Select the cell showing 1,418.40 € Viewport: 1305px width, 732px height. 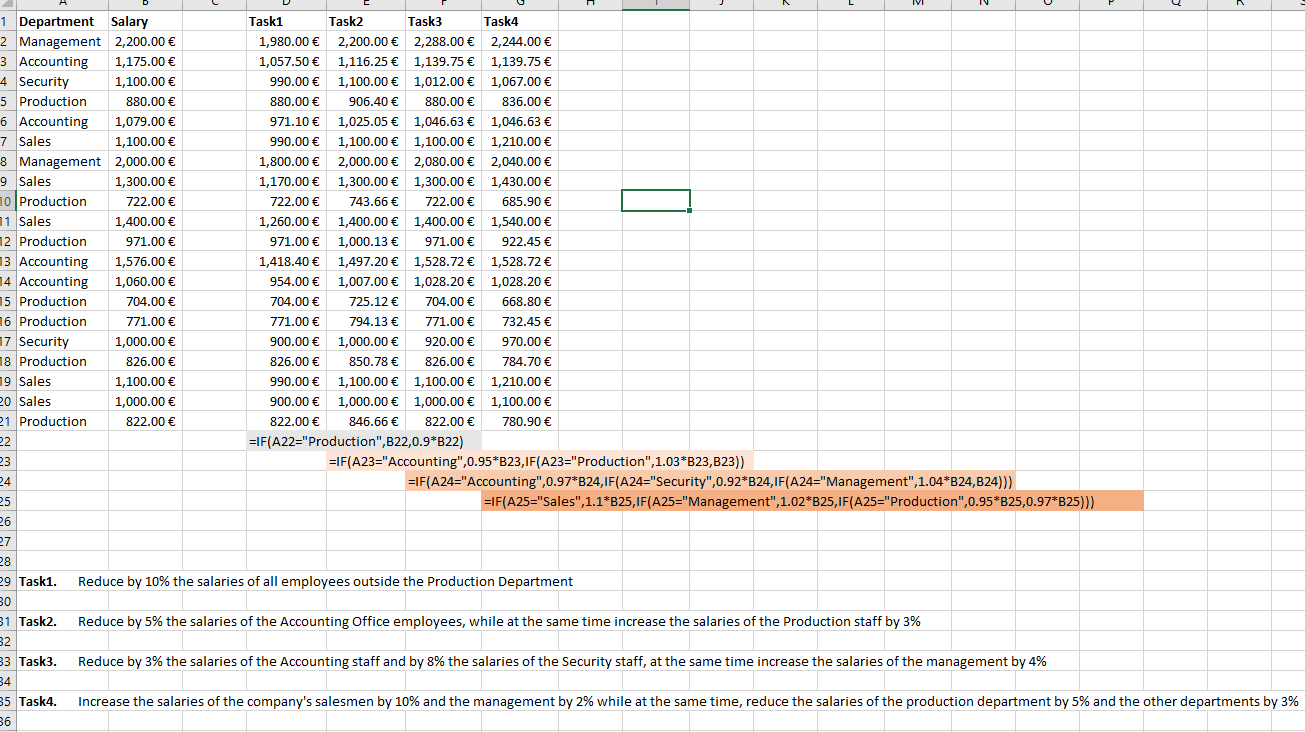coord(288,261)
